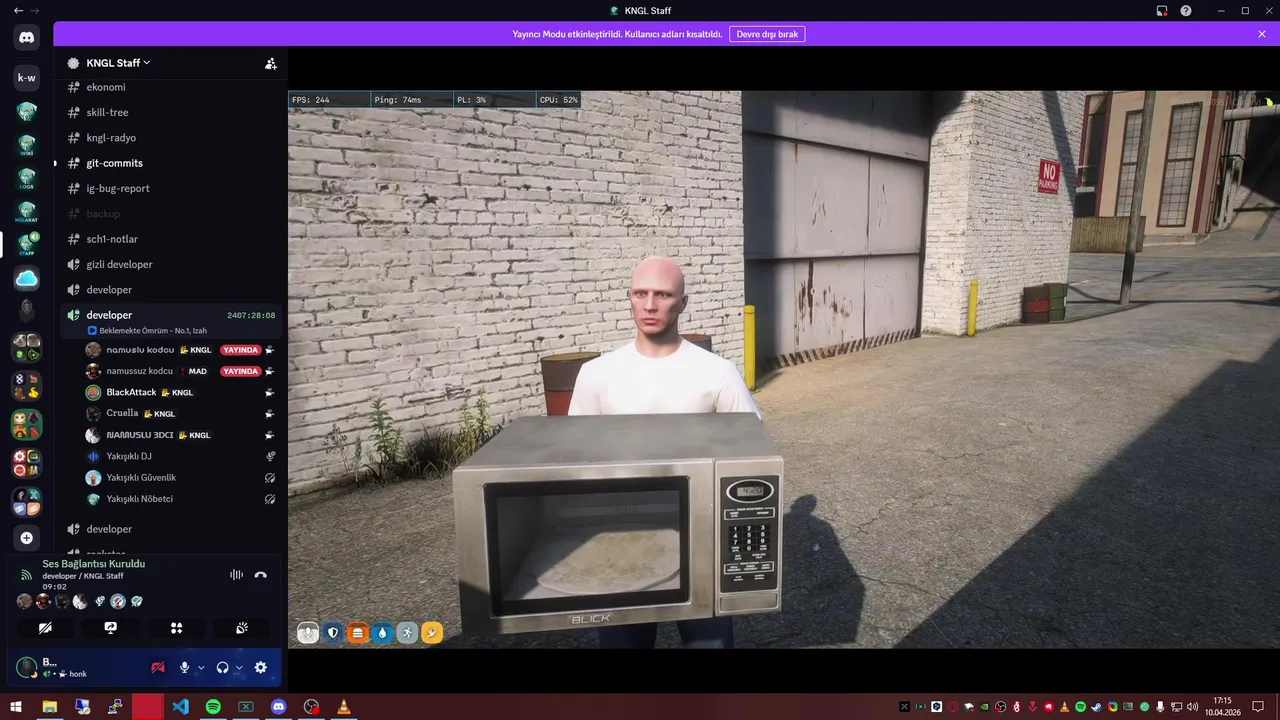Open inbox icon in Discord title bar
The height and width of the screenshot is (720, 1280).
(x=1162, y=10)
